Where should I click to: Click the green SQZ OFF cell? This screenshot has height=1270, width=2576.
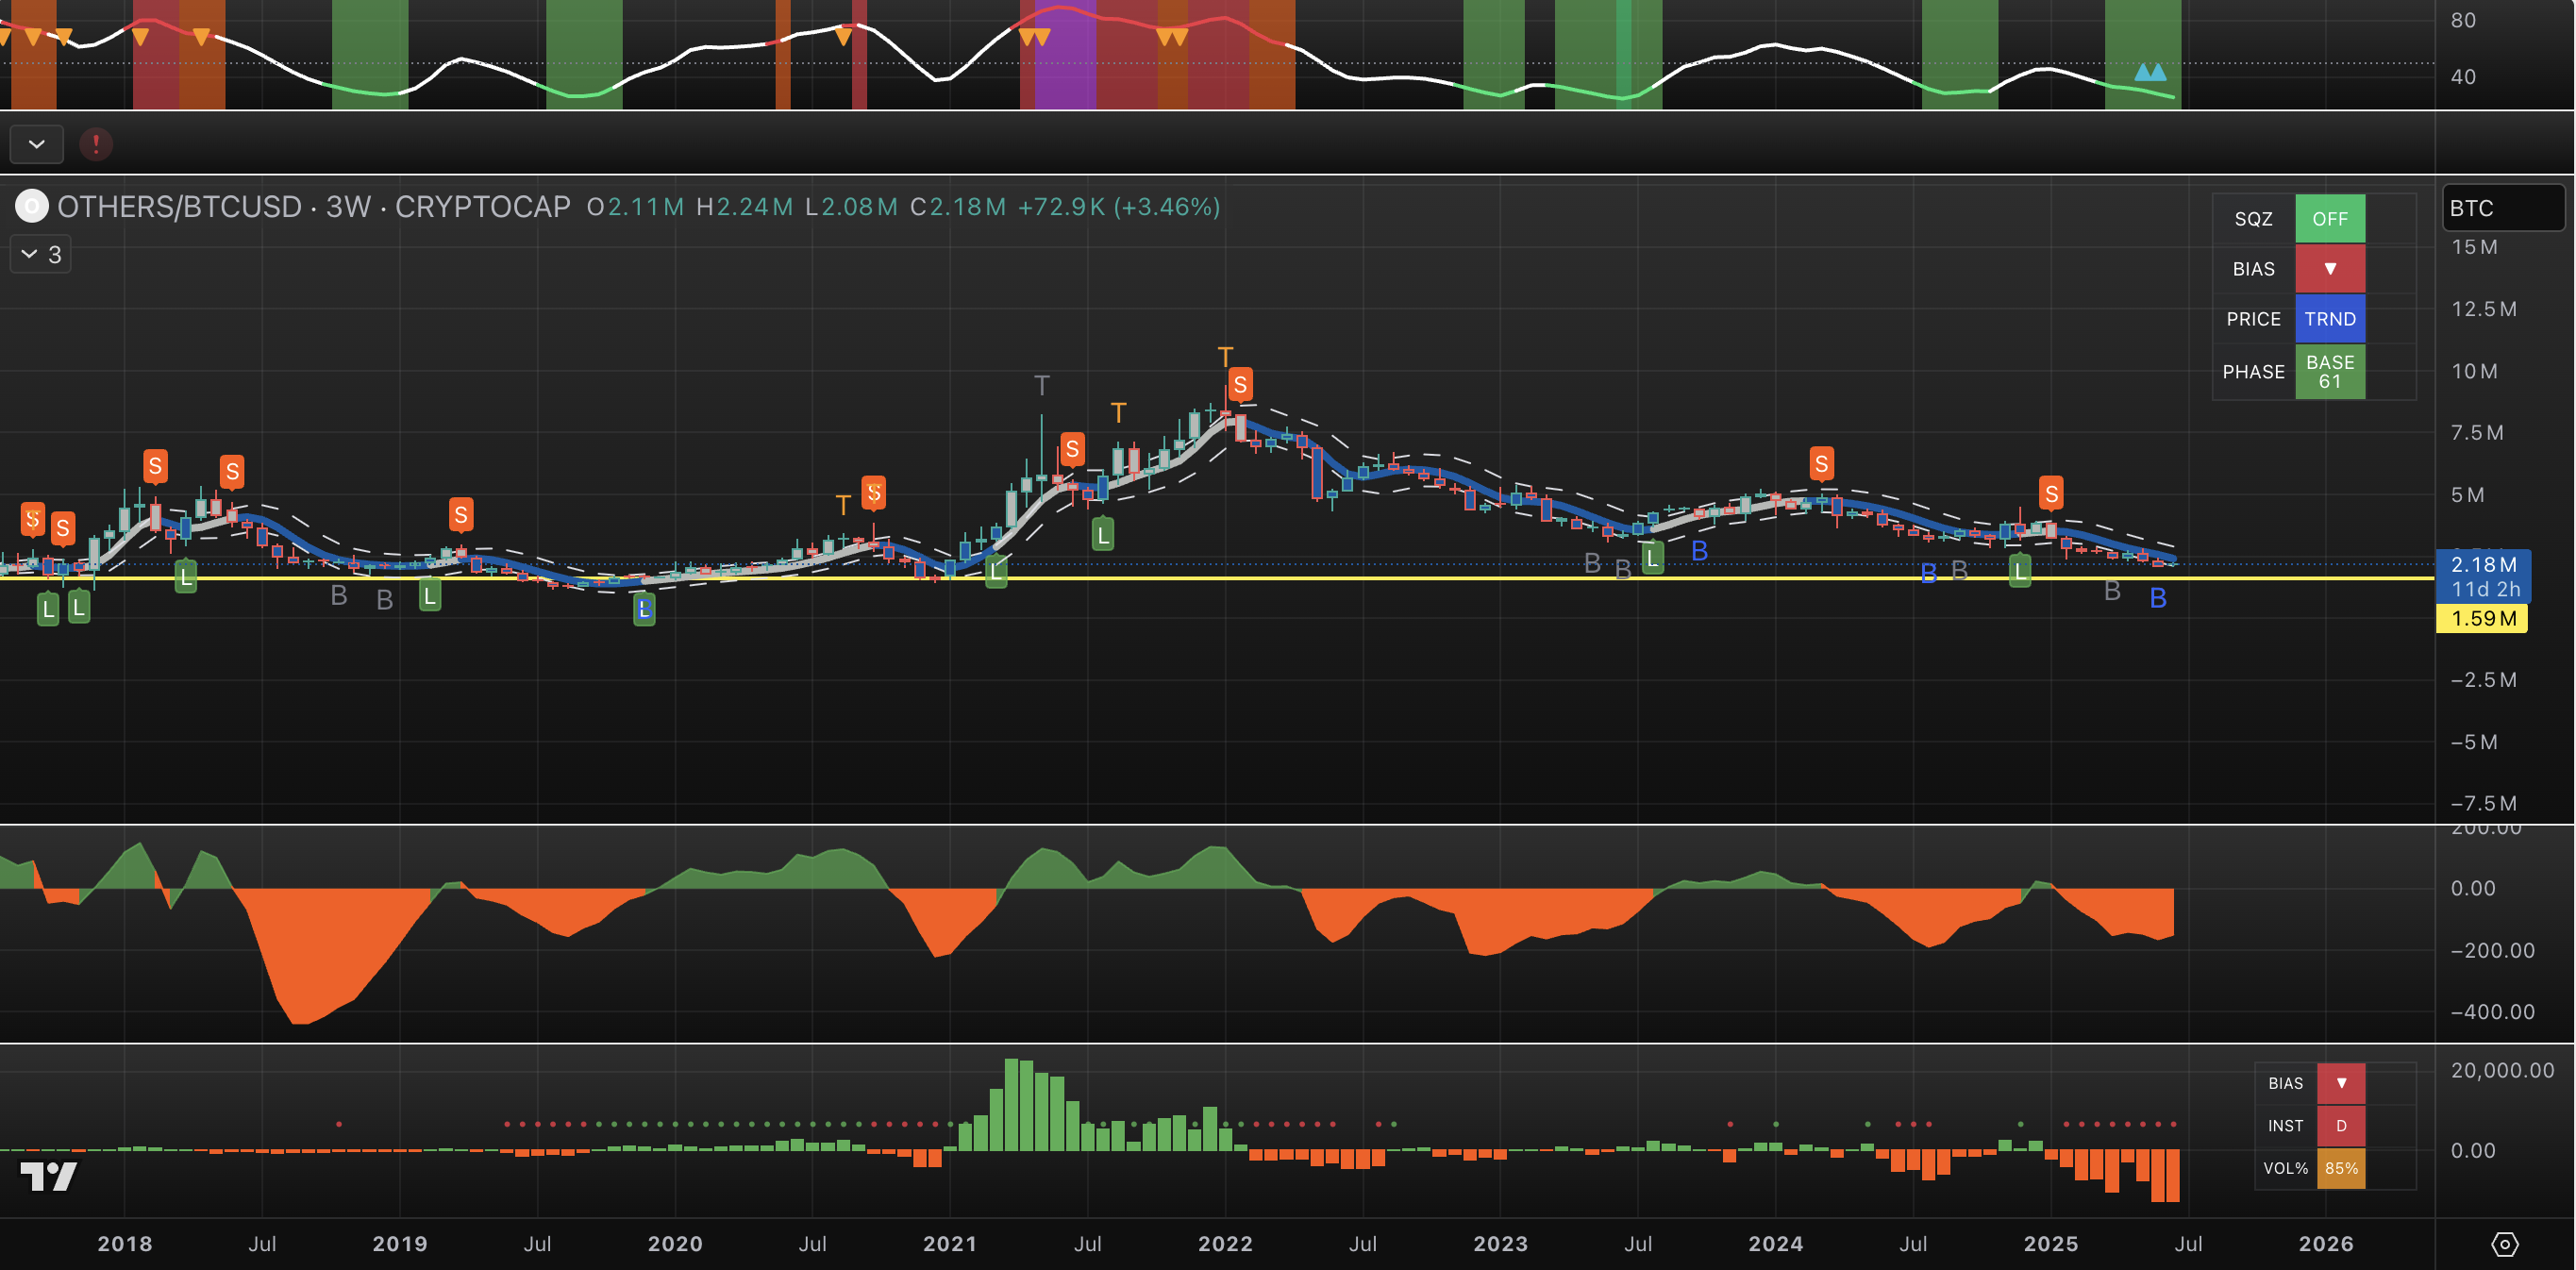2329,219
